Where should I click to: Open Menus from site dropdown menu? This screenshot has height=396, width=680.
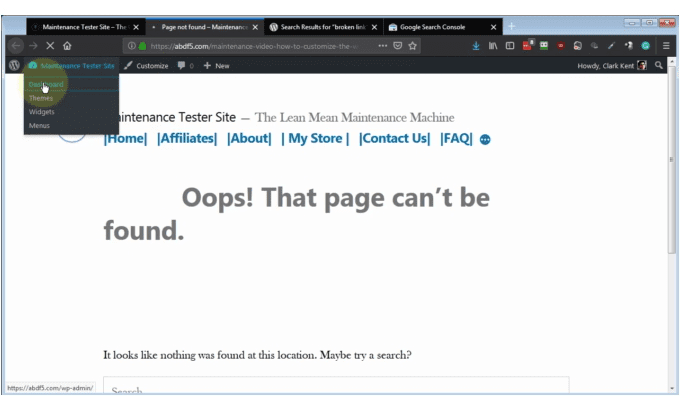click(x=39, y=126)
